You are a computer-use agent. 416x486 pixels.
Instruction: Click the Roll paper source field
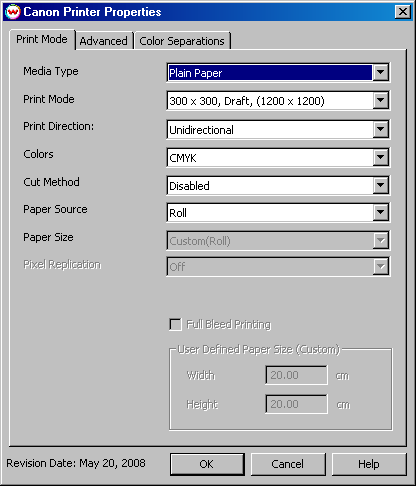click(x=270, y=213)
